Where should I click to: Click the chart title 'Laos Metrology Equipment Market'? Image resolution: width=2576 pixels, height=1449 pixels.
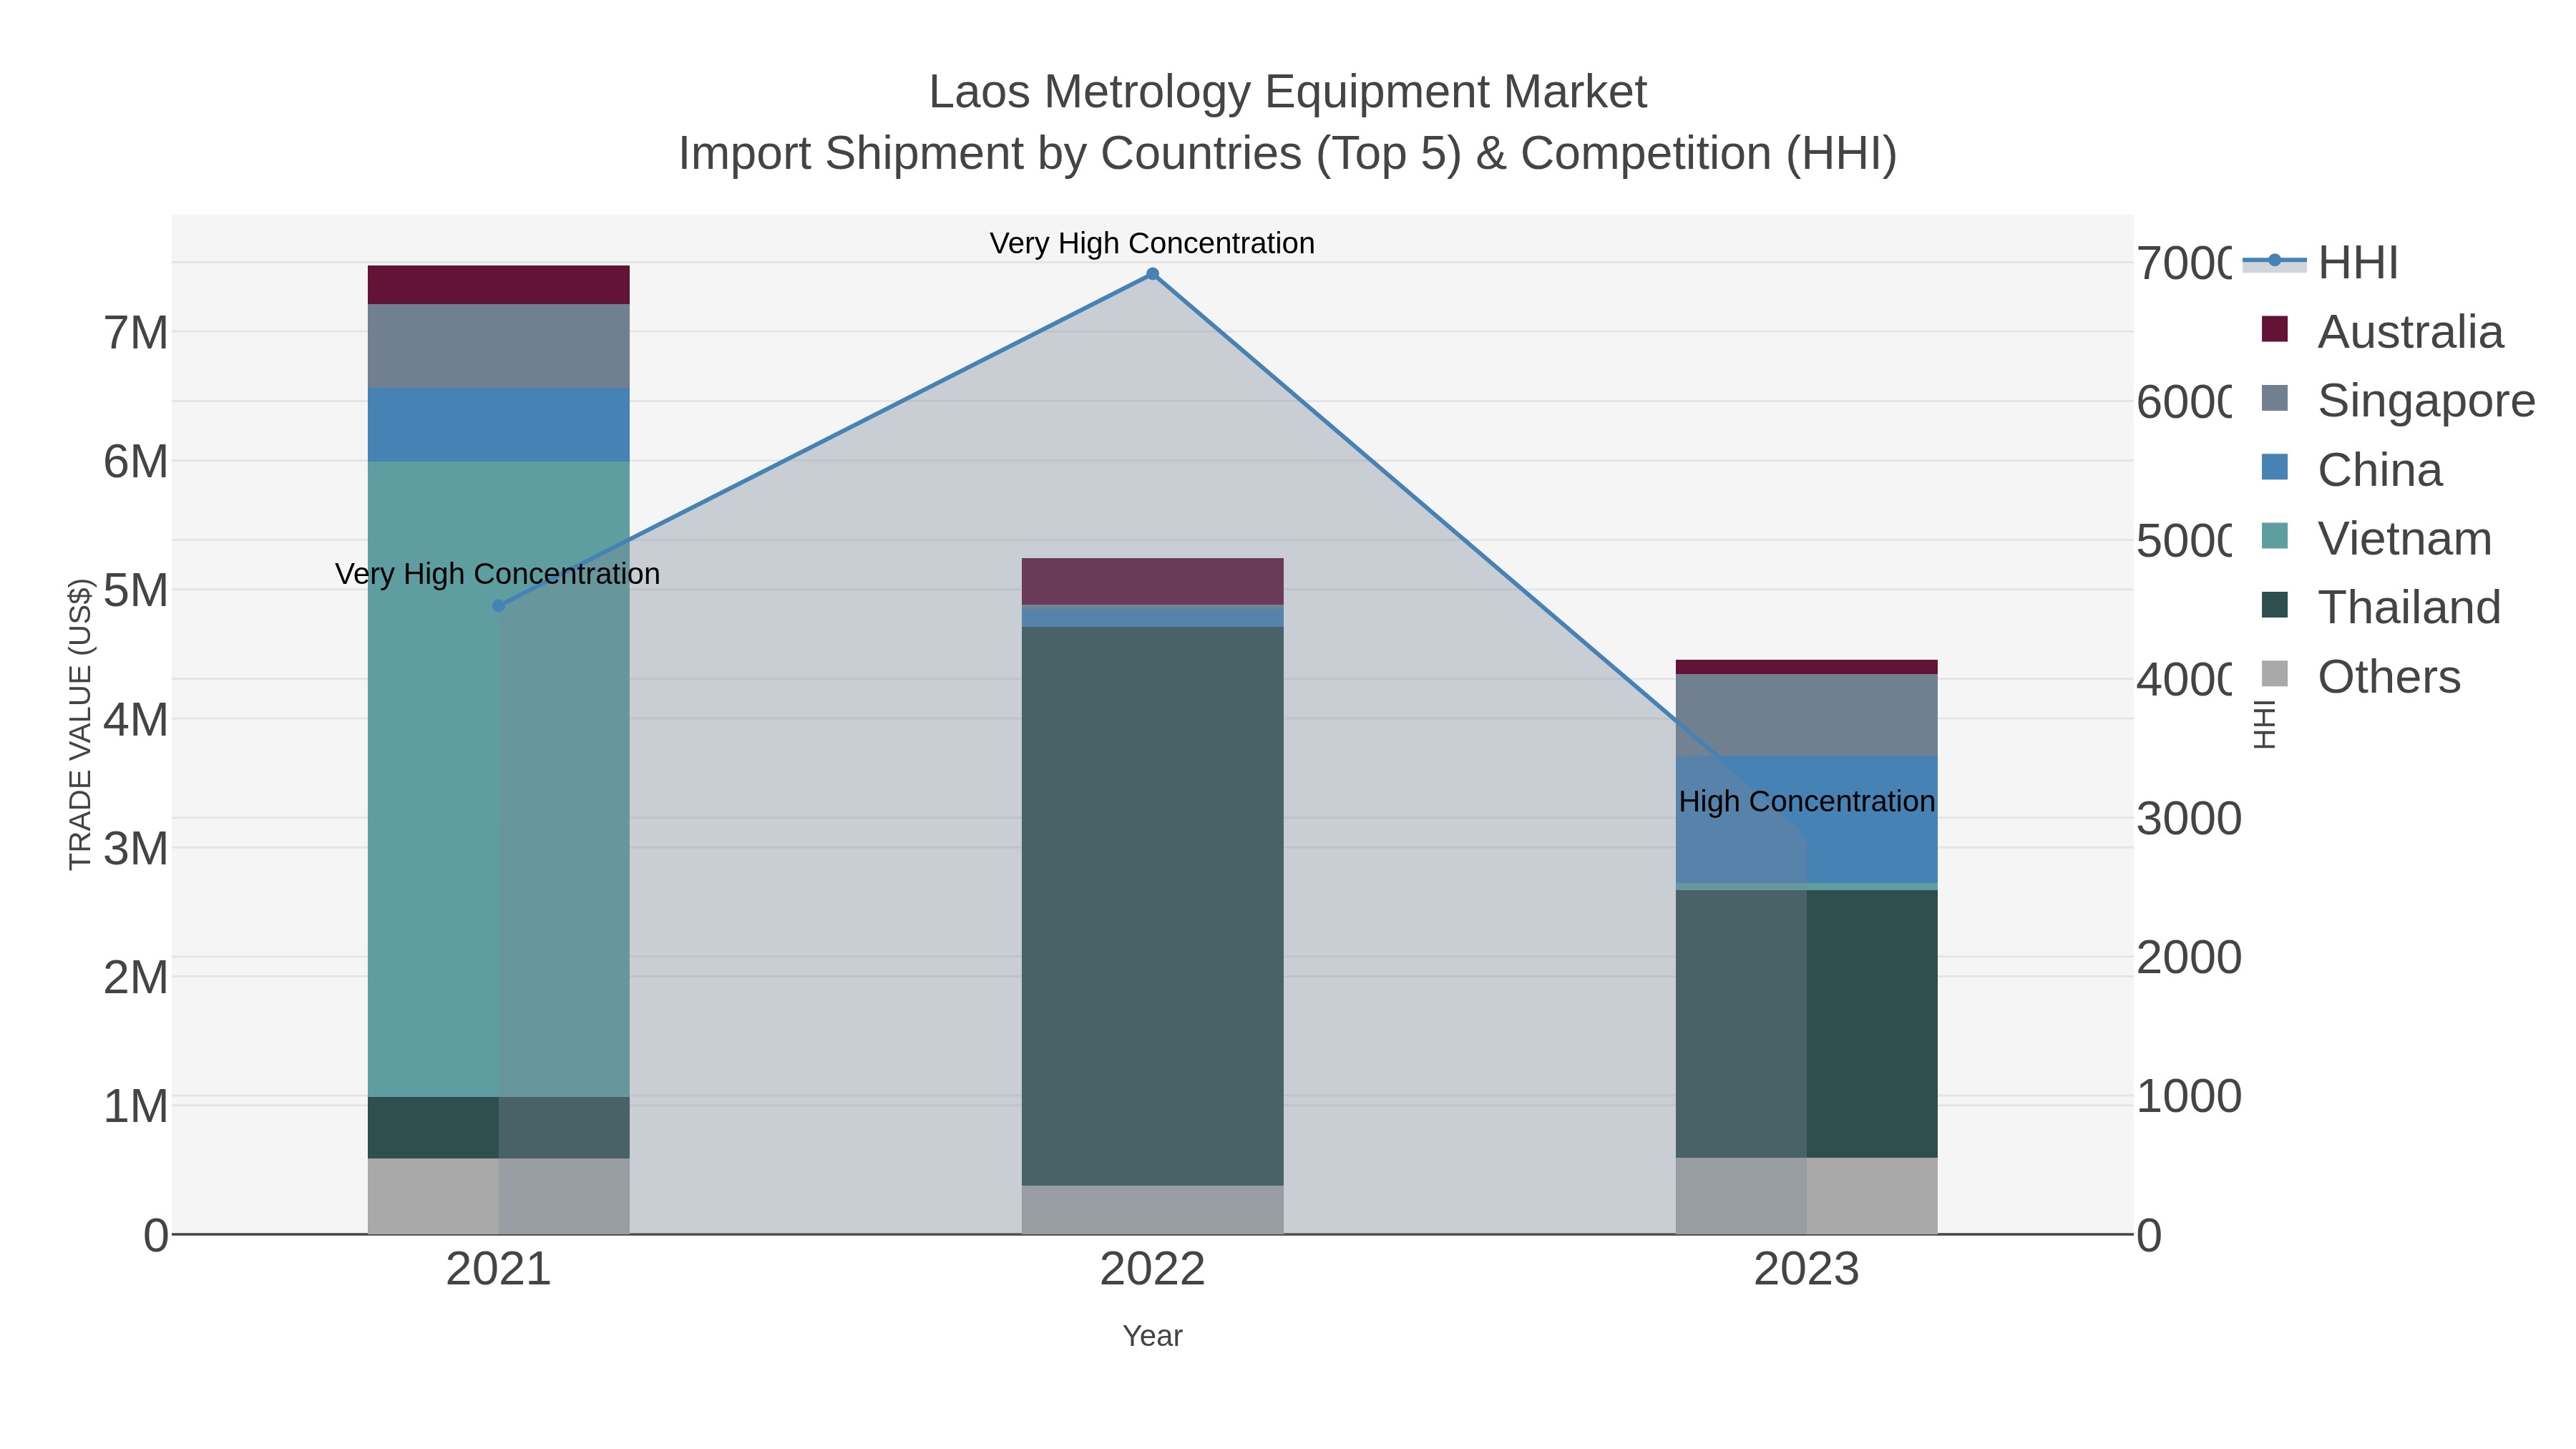[1288, 92]
